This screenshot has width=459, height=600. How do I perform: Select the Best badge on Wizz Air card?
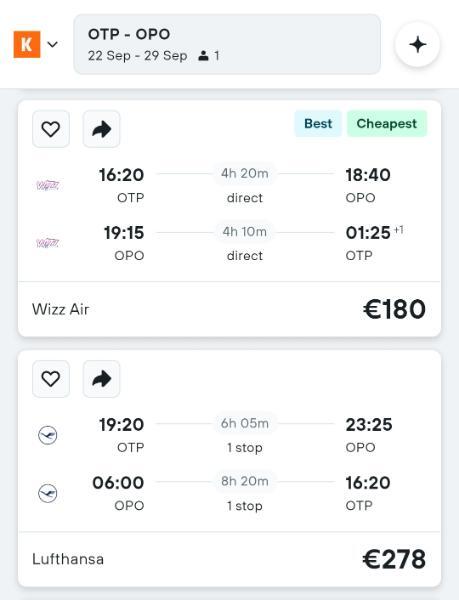pyautogui.click(x=318, y=124)
